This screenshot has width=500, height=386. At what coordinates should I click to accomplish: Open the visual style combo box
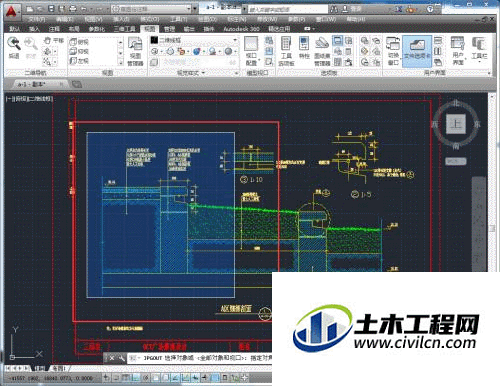tap(193, 40)
